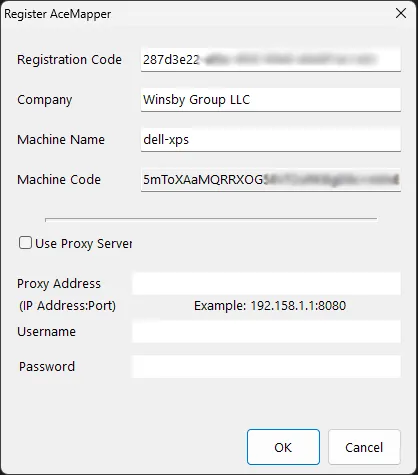Viewport: 418px width, 475px height.
Task: Click the Username label
Action: point(46,332)
